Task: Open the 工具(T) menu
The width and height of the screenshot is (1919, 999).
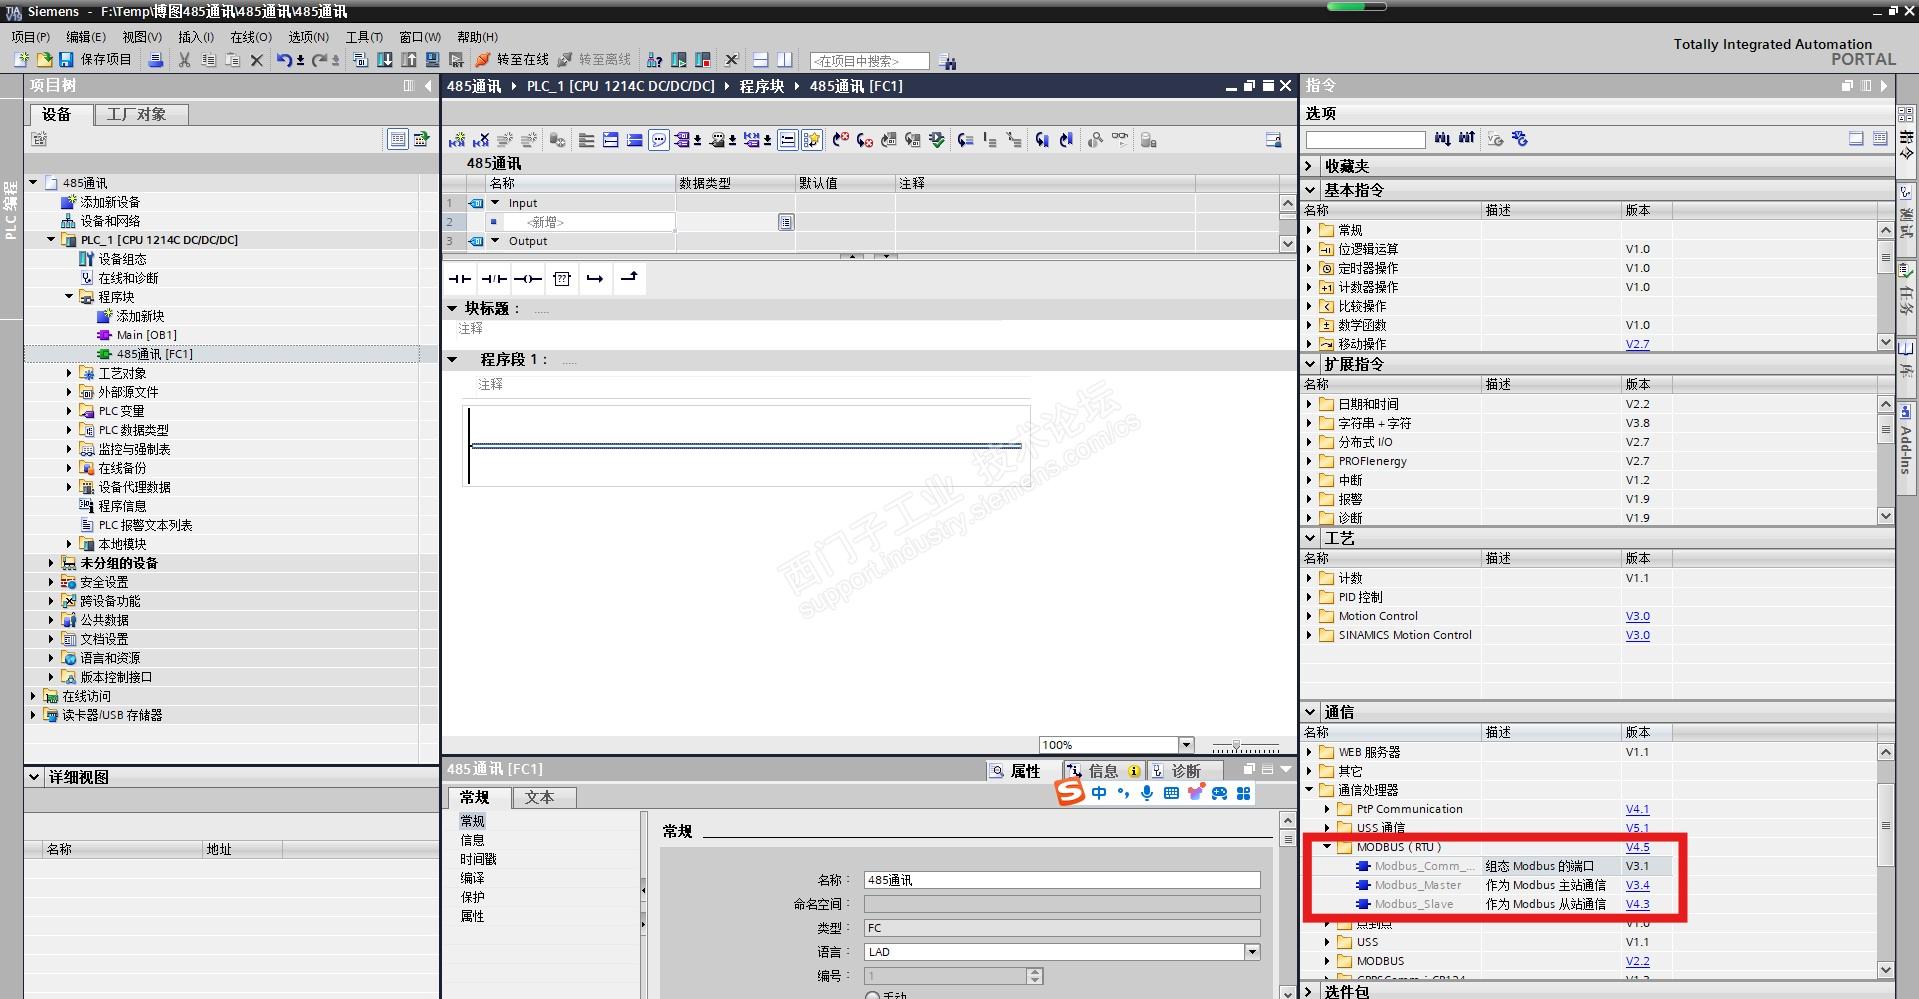Action: [364, 37]
